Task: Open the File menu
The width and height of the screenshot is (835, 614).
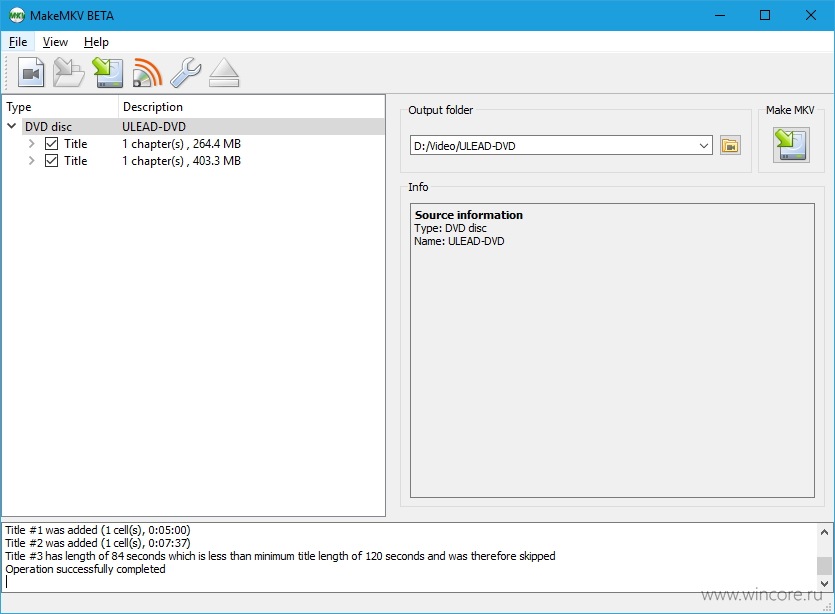Action: (18, 42)
